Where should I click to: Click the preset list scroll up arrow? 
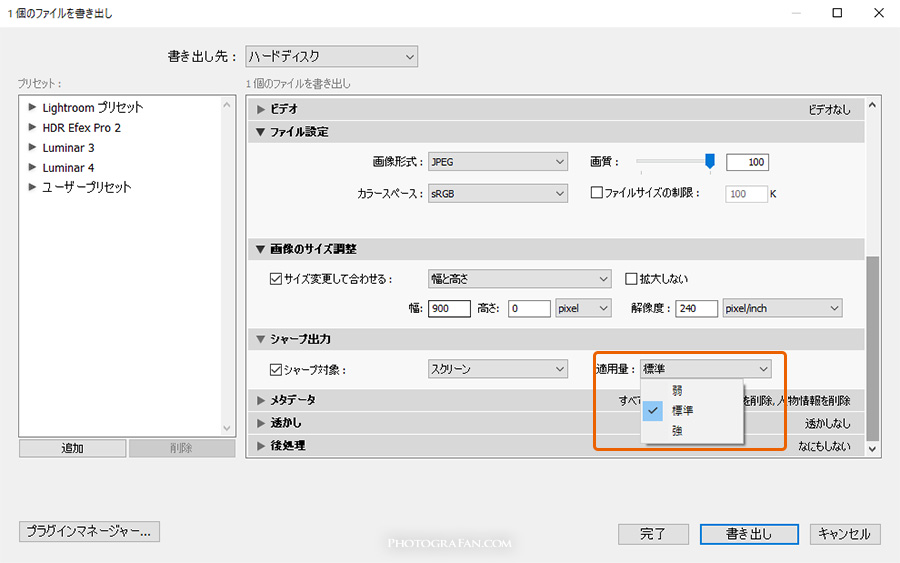[227, 105]
